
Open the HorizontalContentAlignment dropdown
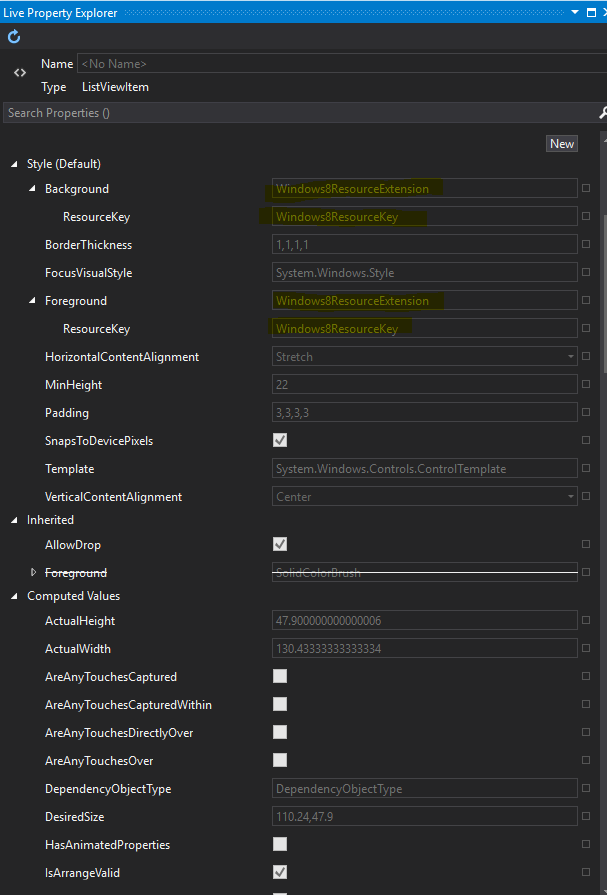click(571, 356)
